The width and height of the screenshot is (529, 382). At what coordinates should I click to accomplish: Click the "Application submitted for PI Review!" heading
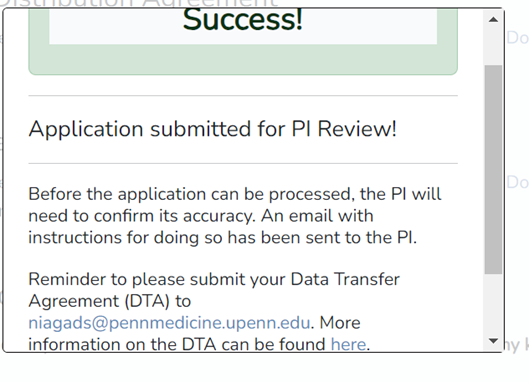pyautogui.click(x=213, y=129)
